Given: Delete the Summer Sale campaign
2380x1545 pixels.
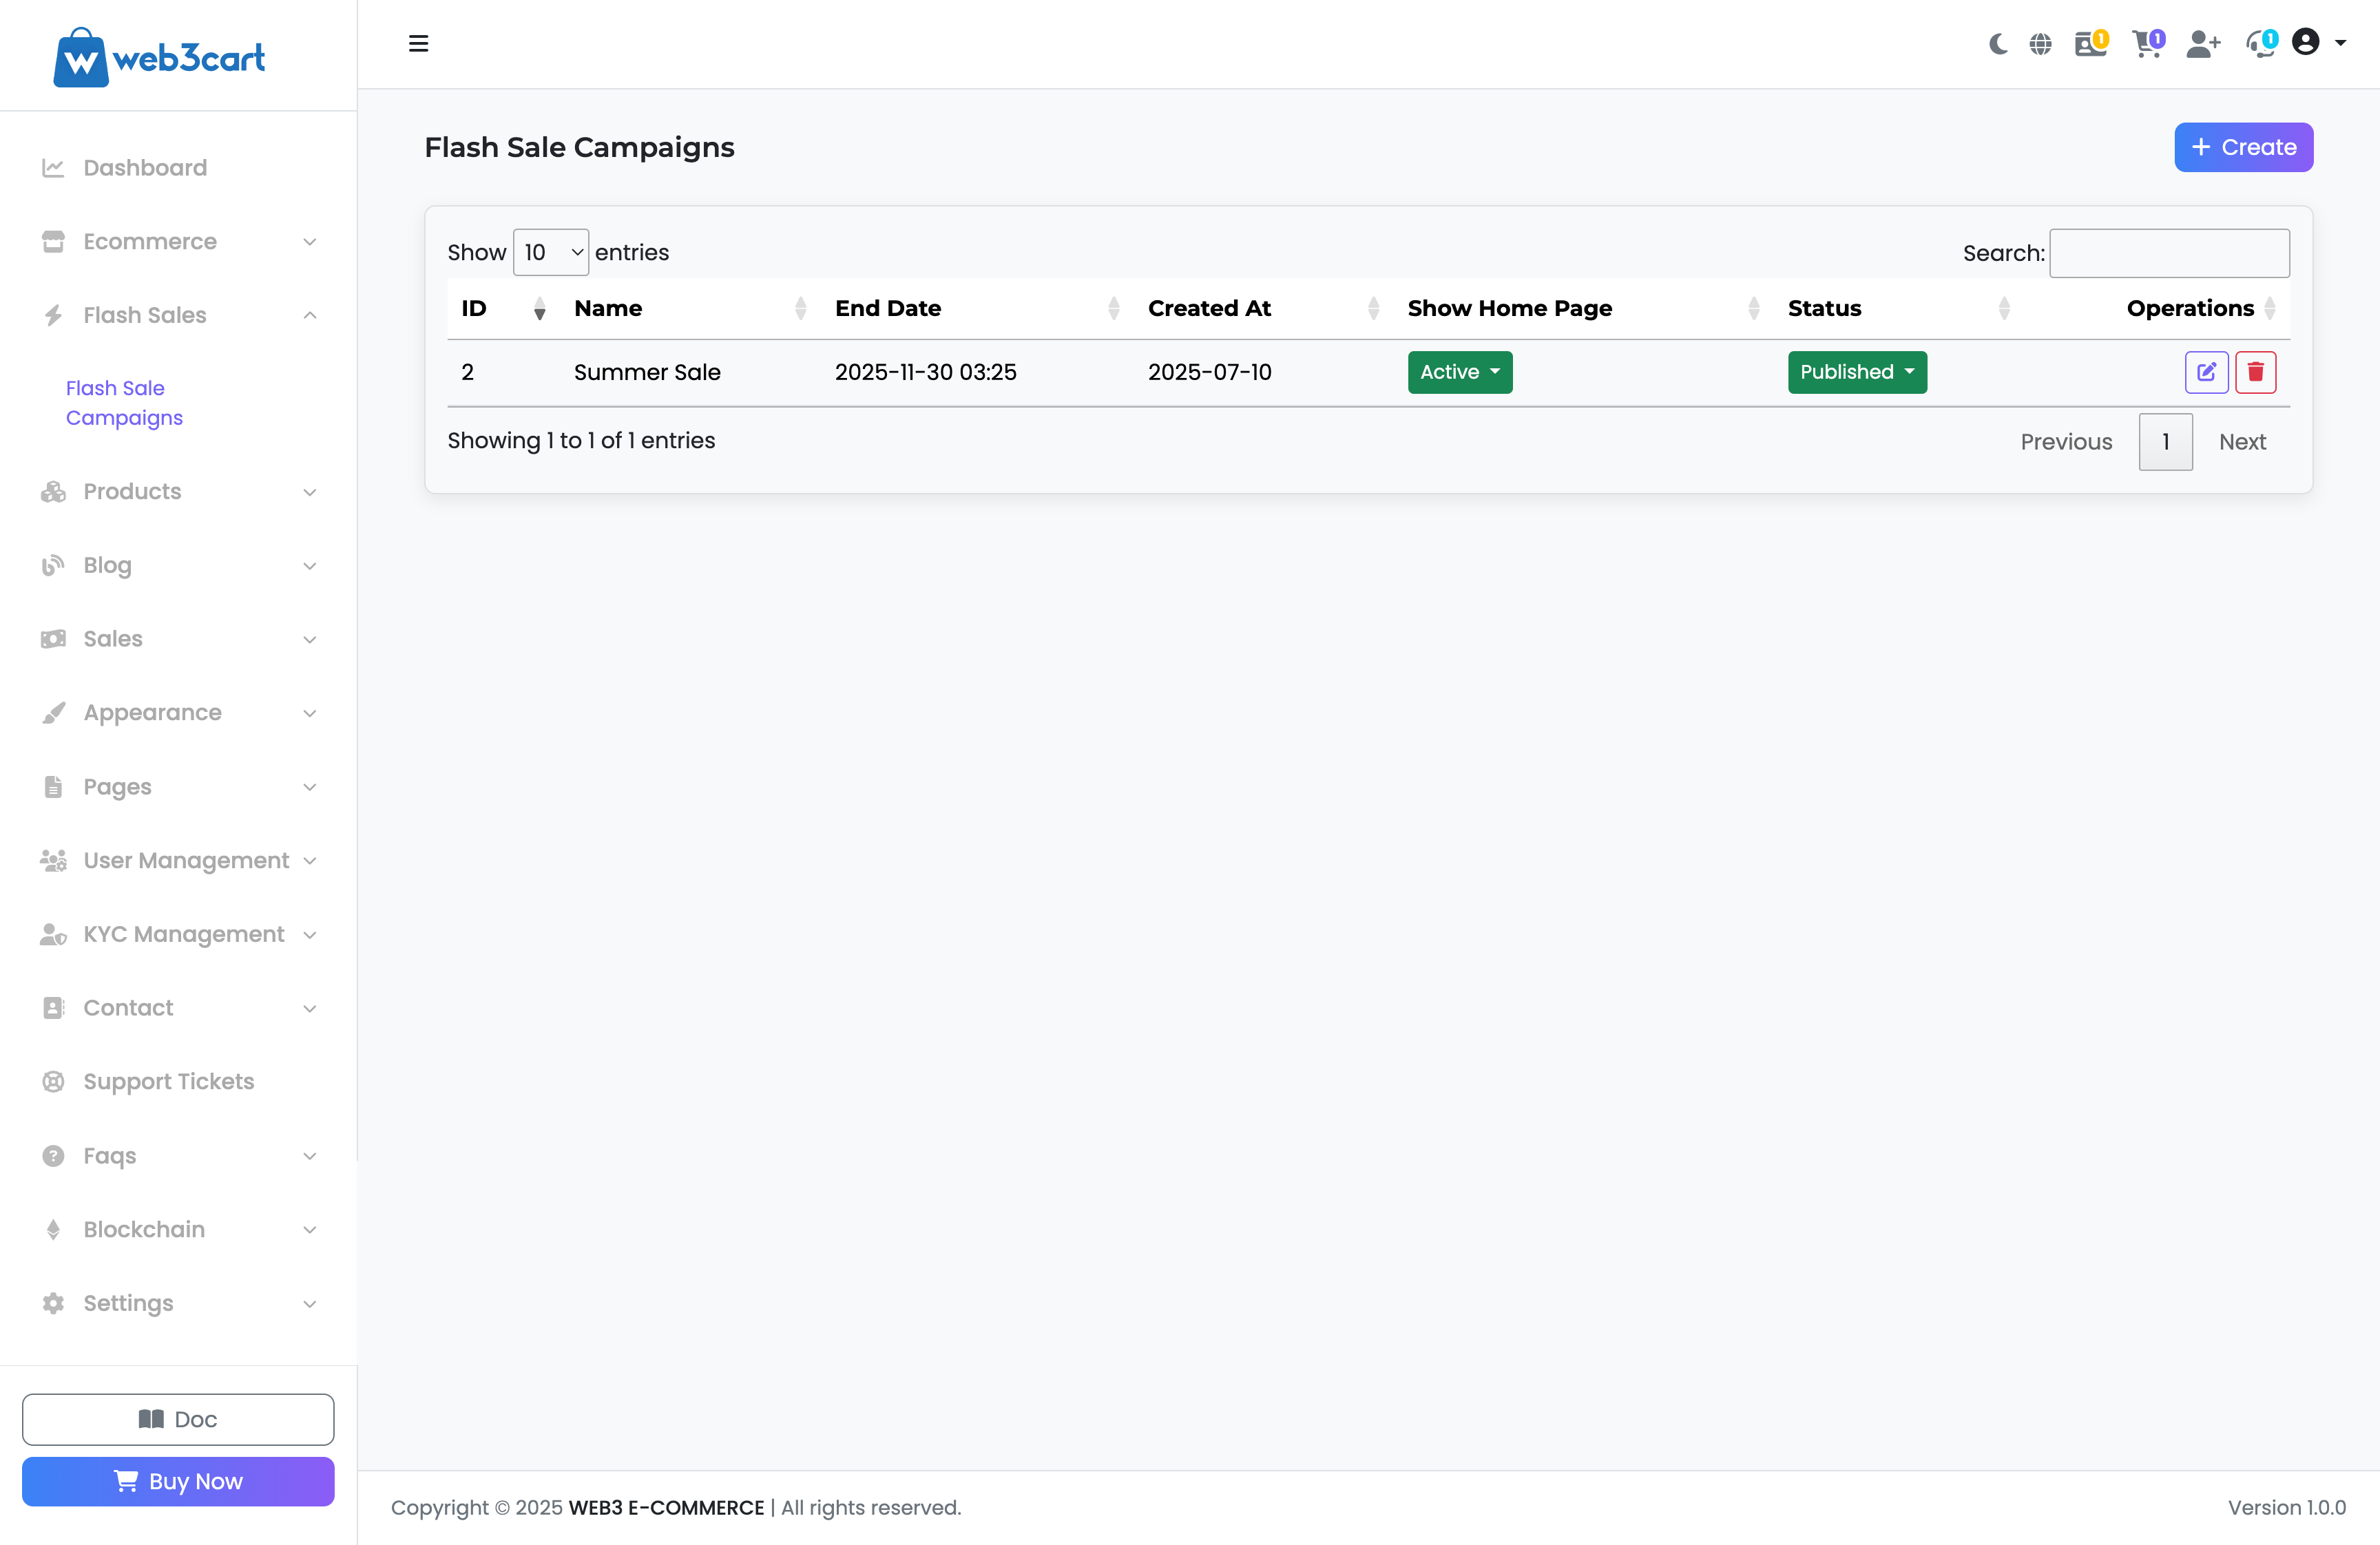Looking at the screenshot, I should 2255,372.
